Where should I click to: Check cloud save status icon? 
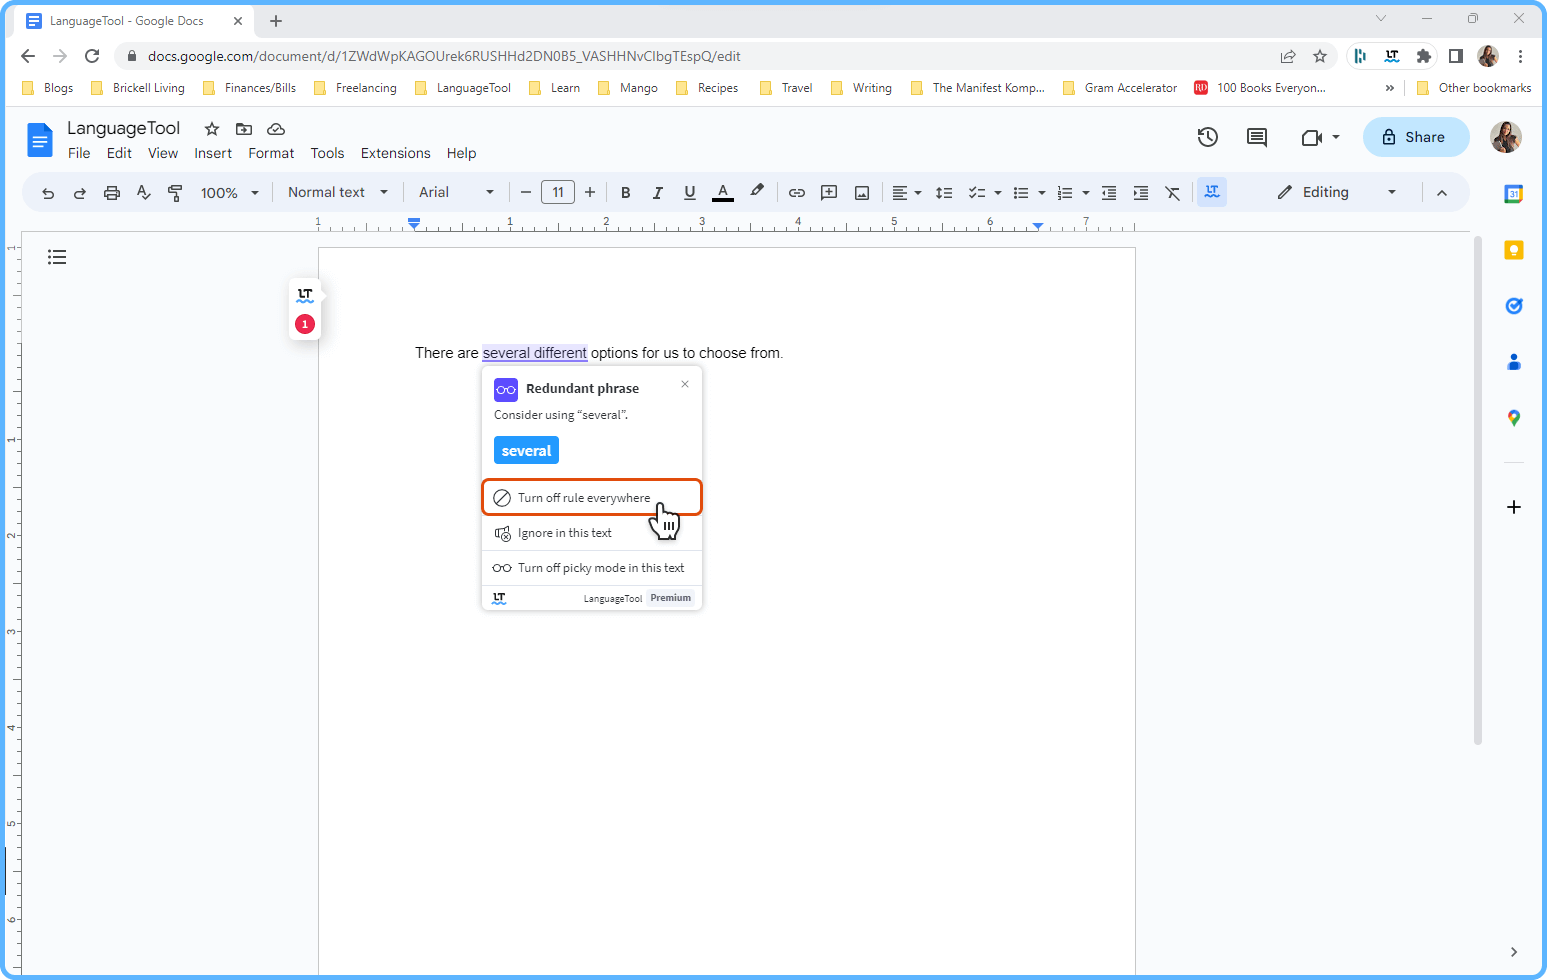pos(276,129)
